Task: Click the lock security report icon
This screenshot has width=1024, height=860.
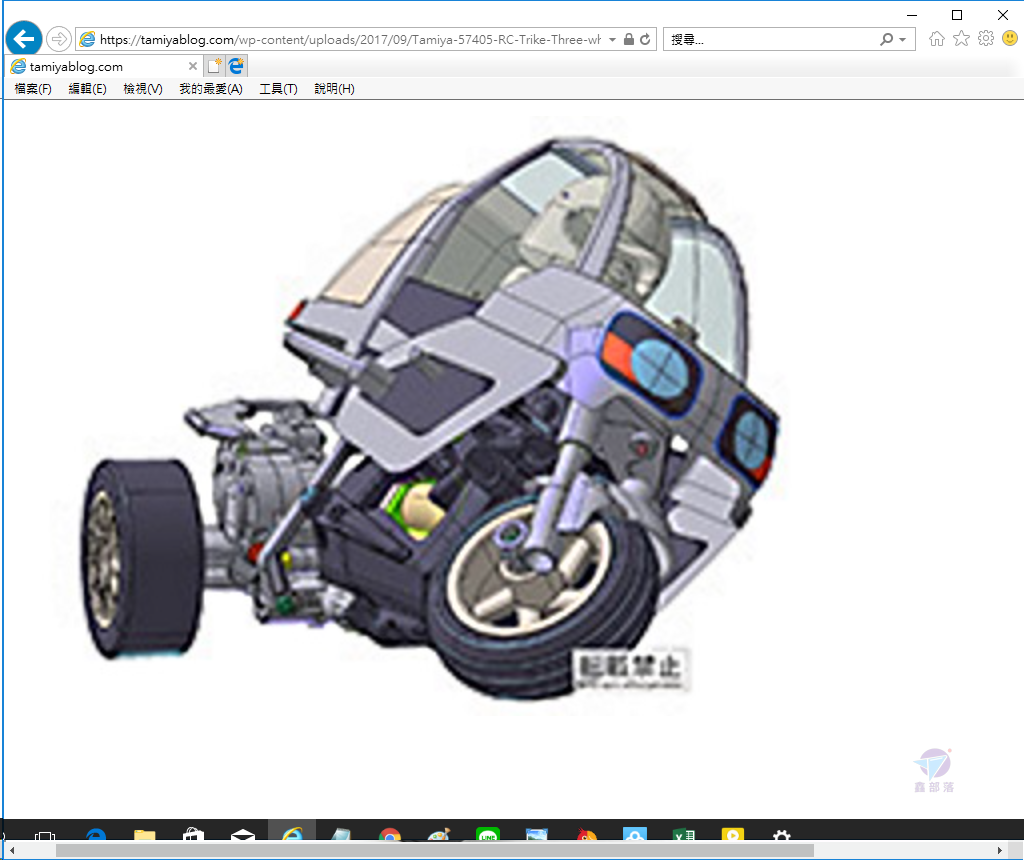Action: (628, 39)
